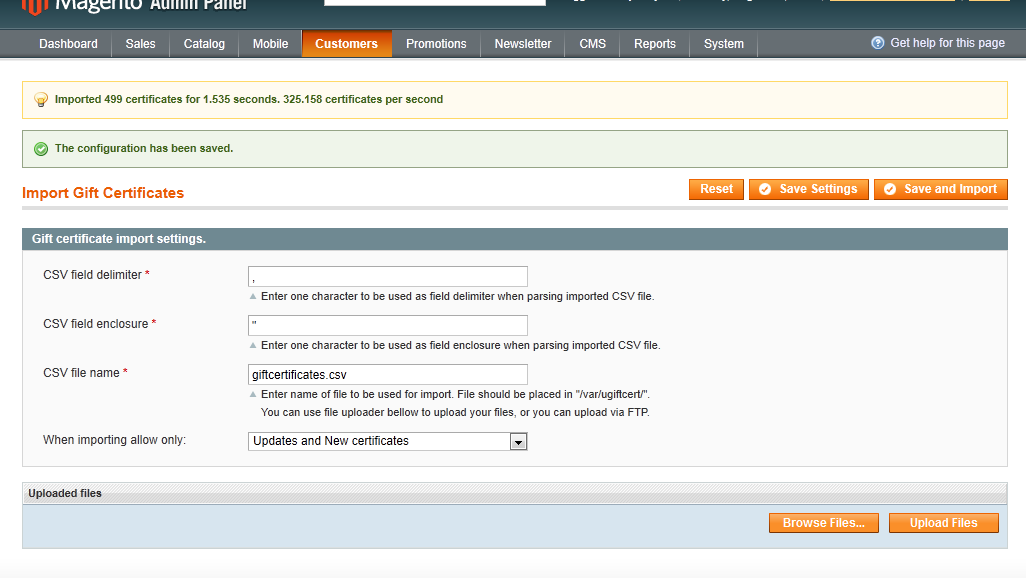The height and width of the screenshot is (578, 1026).
Task: Open Get help for this page link
Action: coord(947,43)
